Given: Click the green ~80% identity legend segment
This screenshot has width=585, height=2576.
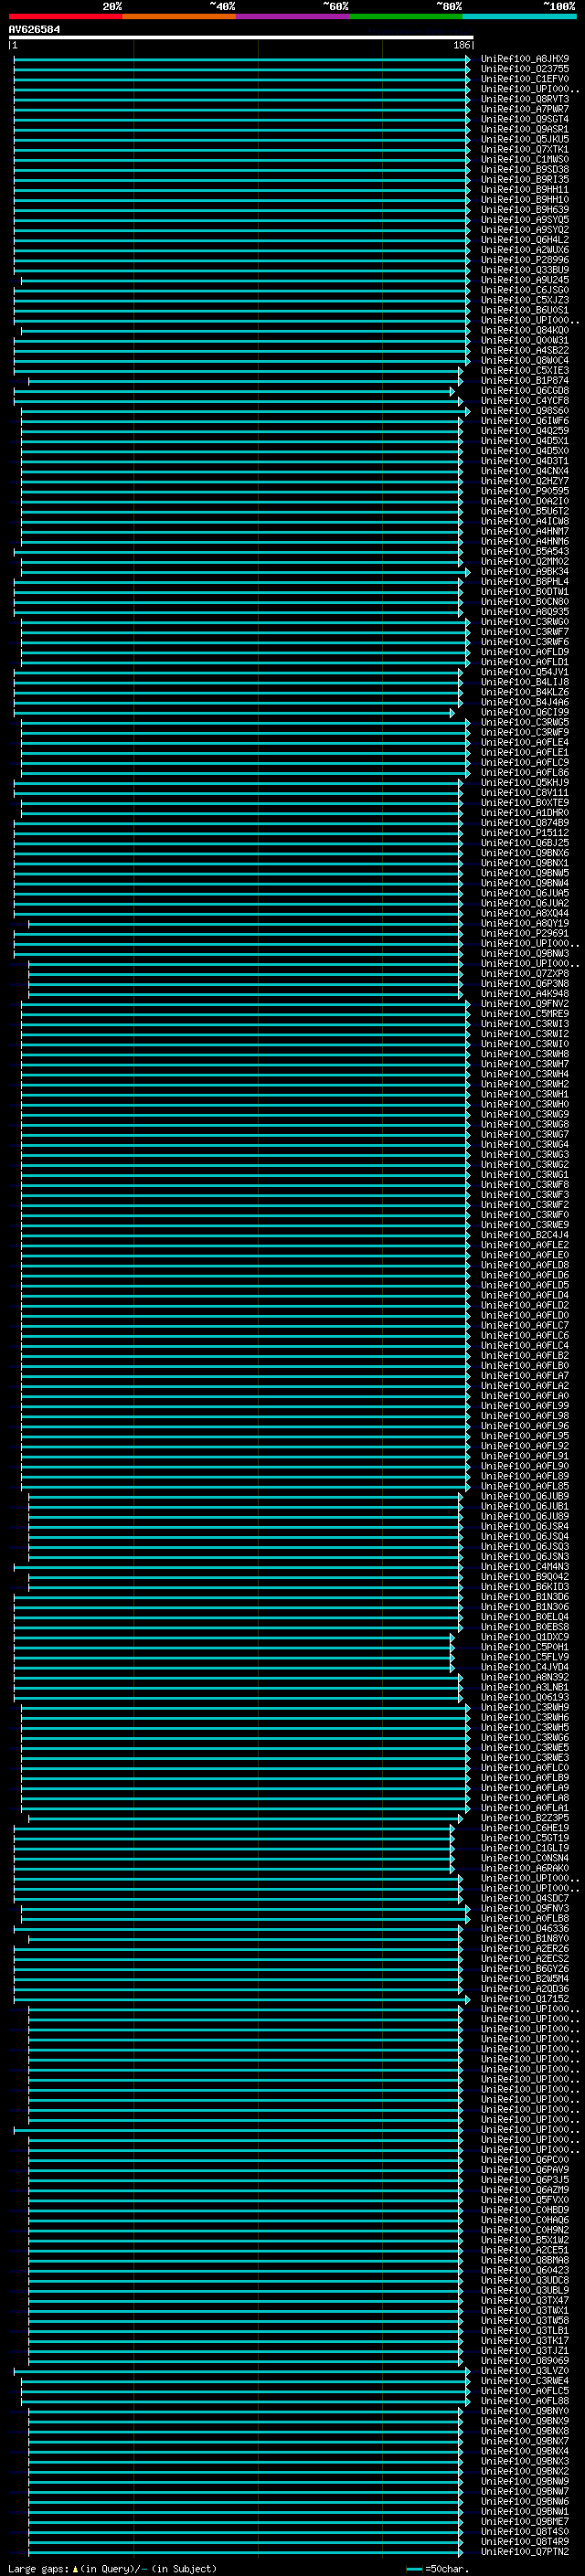Looking at the screenshot, I should tap(406, 17).
